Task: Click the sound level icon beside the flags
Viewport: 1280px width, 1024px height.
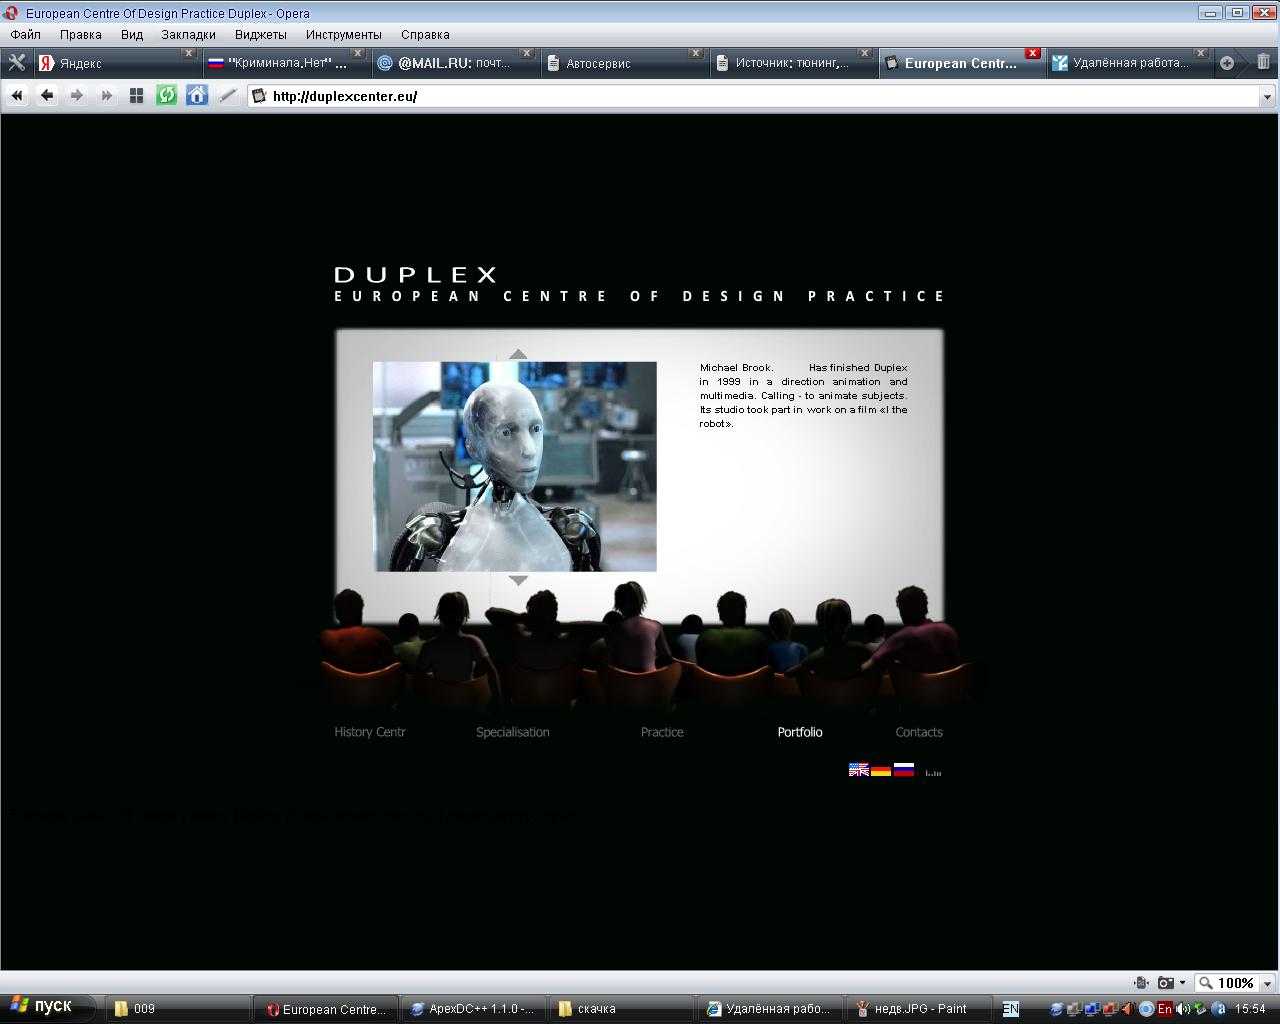Action: pos(933,772)
